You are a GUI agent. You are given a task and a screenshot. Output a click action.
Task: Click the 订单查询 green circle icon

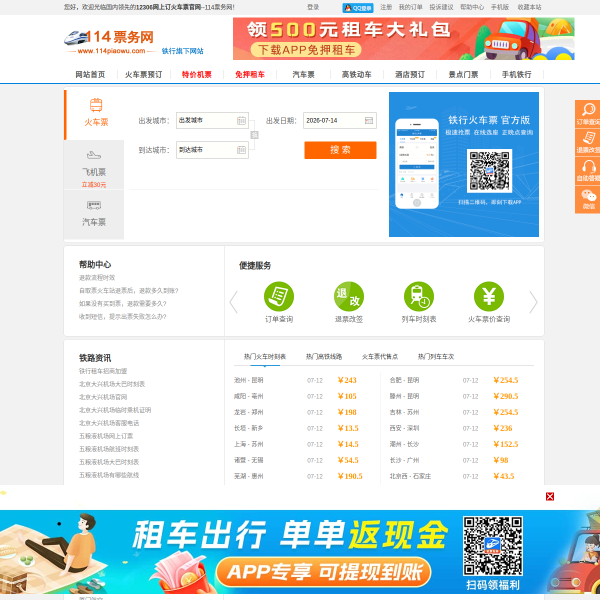click(279, 297)
